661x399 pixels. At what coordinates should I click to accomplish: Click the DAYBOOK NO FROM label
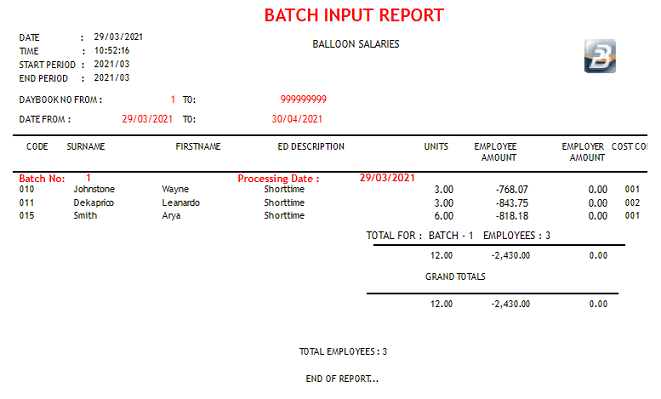[x=60, y=100]
